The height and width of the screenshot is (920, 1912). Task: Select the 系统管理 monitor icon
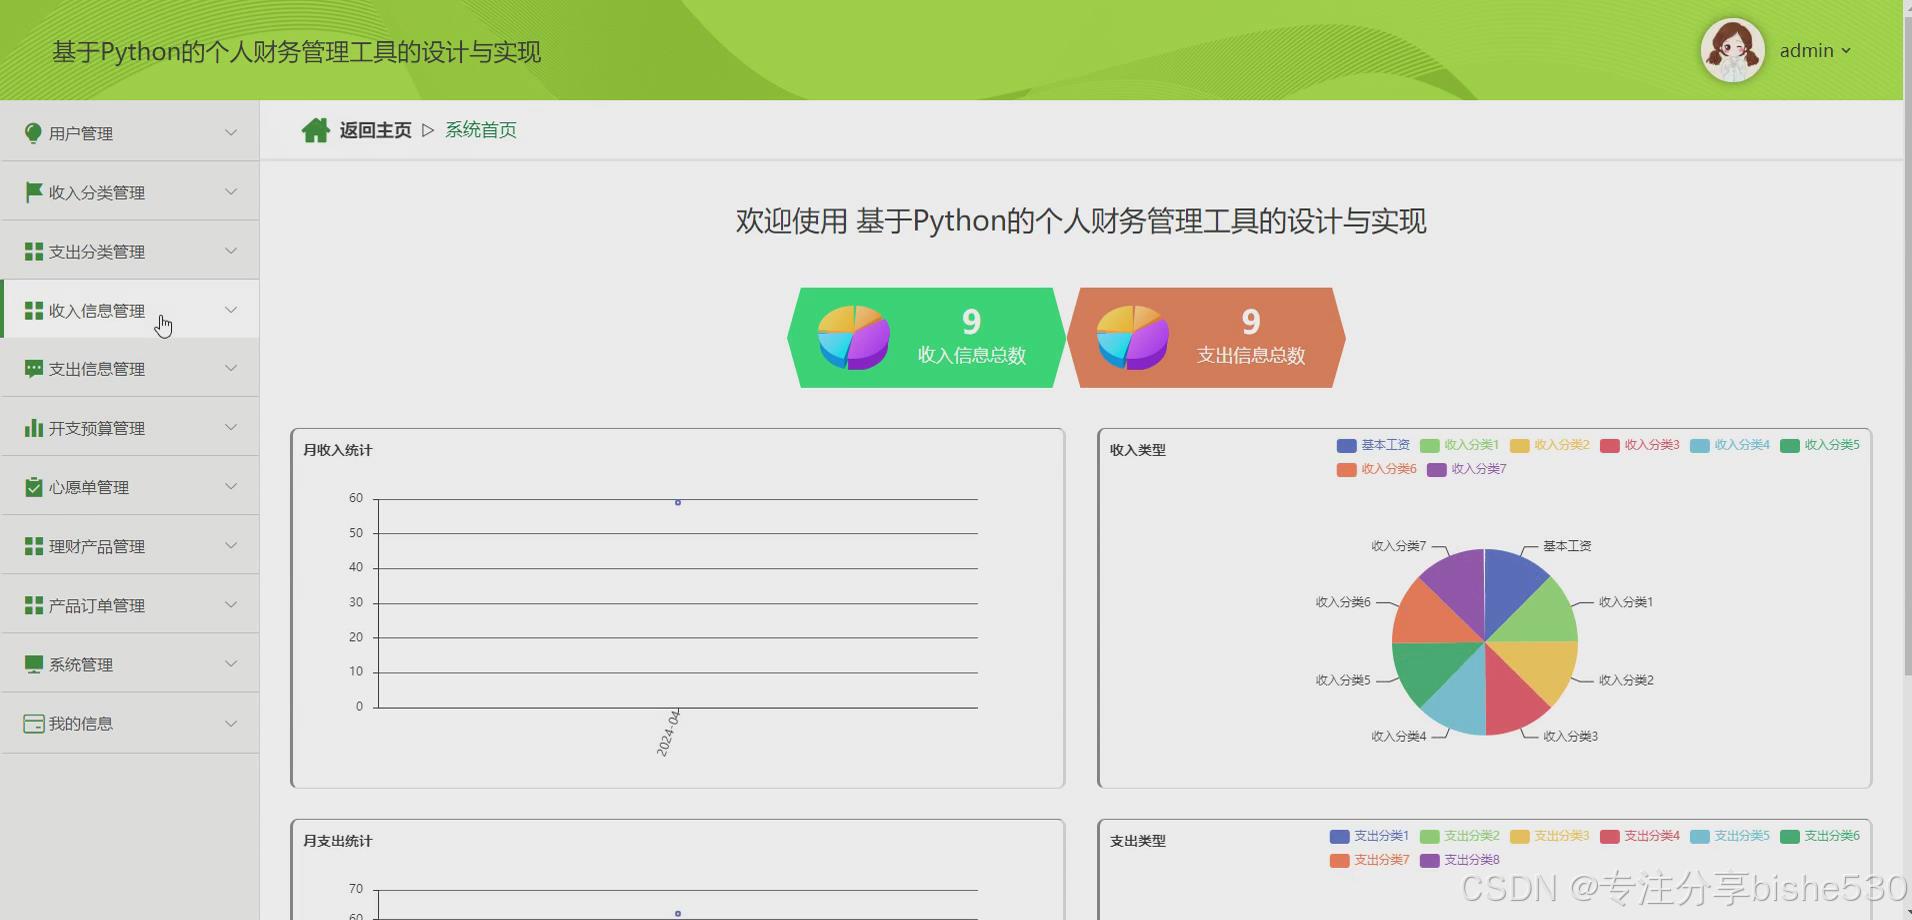coord(31,663)
